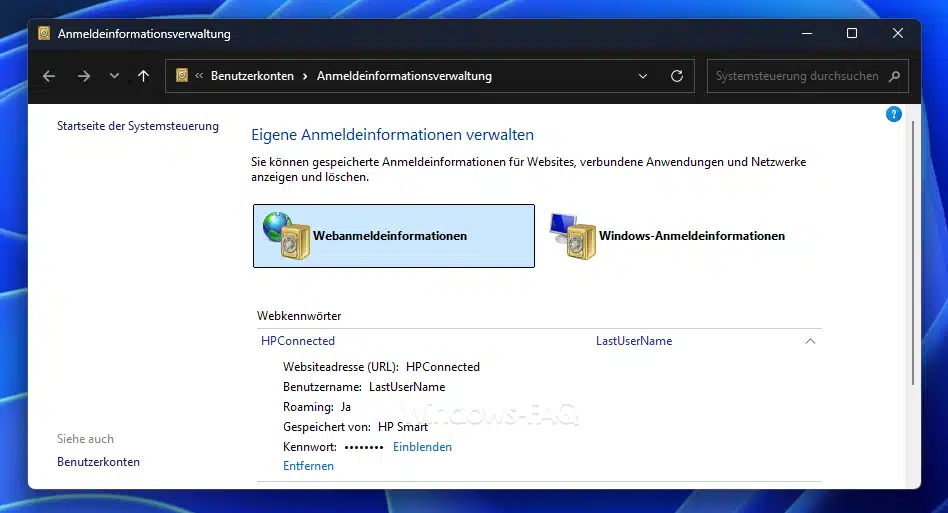Open the address bar history dropdown

643,76
